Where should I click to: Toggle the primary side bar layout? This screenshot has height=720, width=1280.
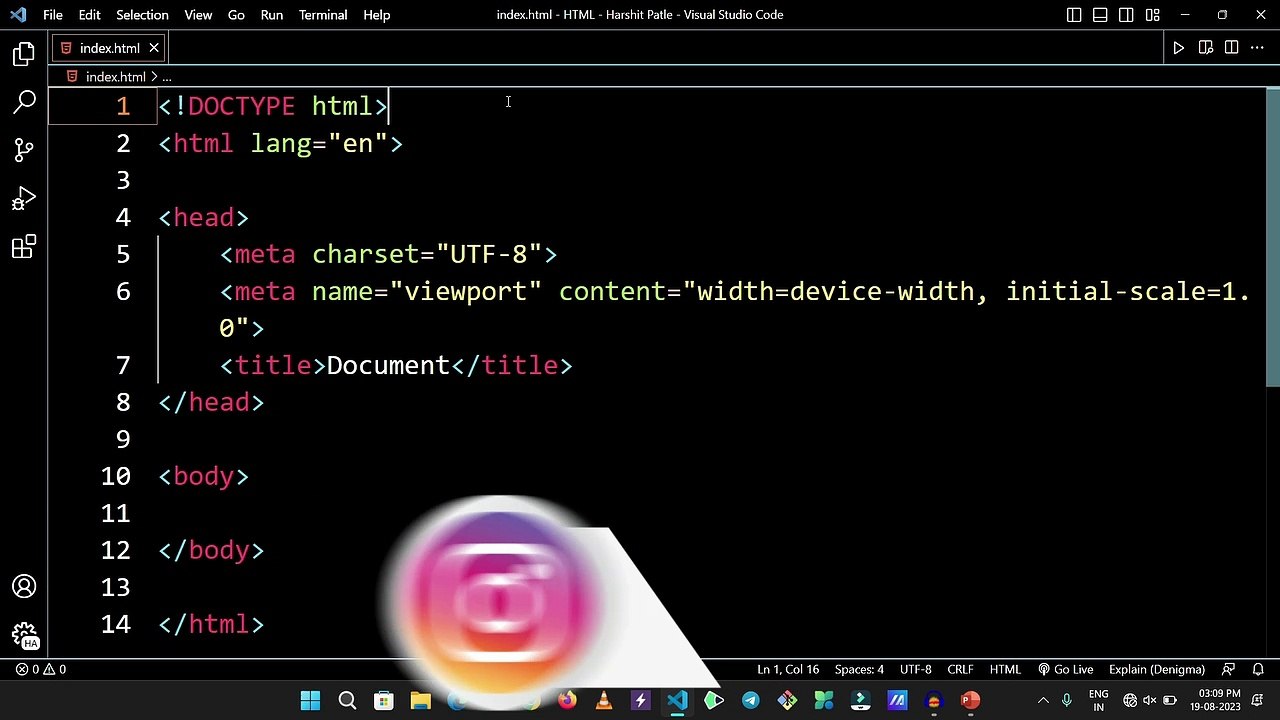[x=1074, y=15]
